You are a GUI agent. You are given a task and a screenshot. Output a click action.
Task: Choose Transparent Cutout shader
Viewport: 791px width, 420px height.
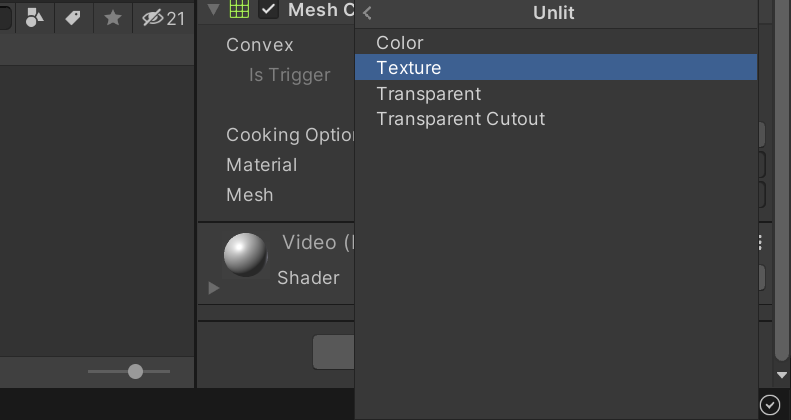(460, 119)
